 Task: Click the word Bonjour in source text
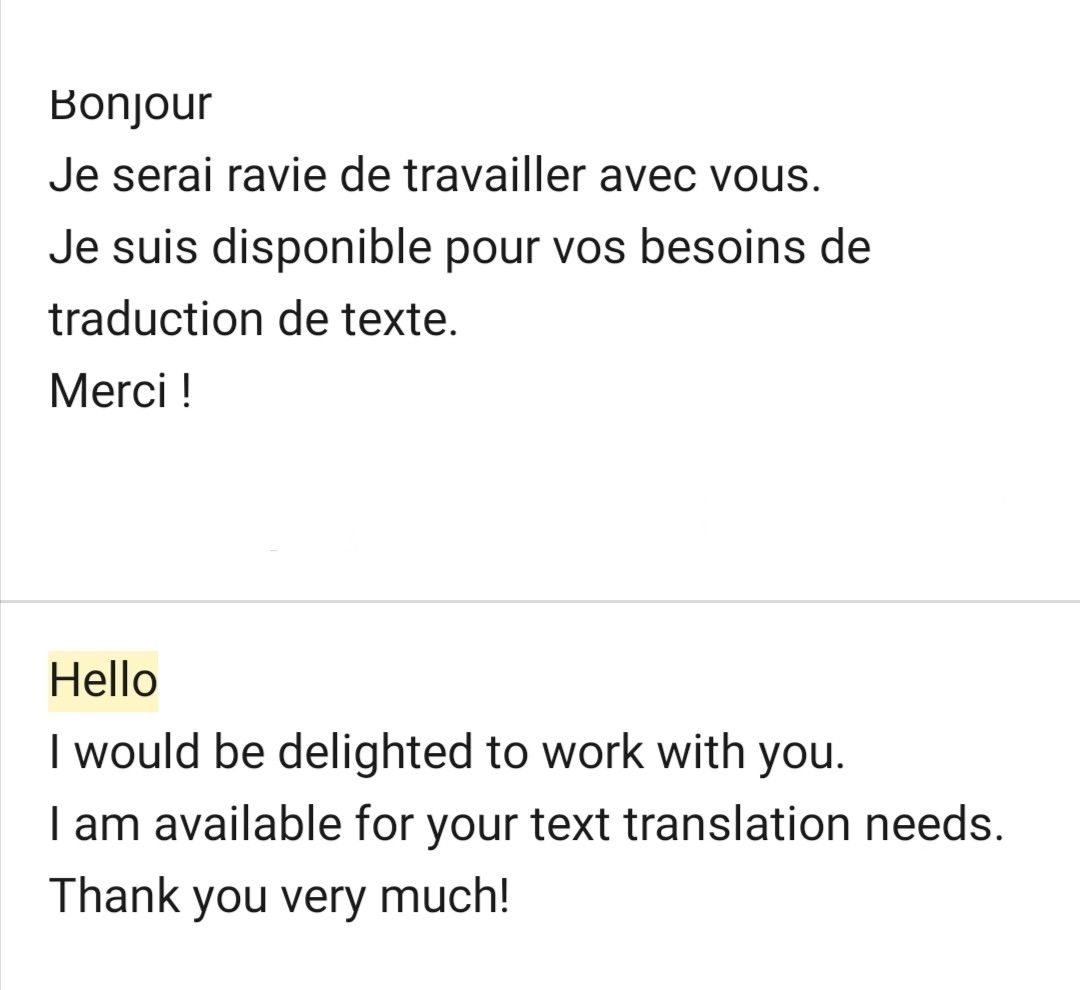coord(130,105)
